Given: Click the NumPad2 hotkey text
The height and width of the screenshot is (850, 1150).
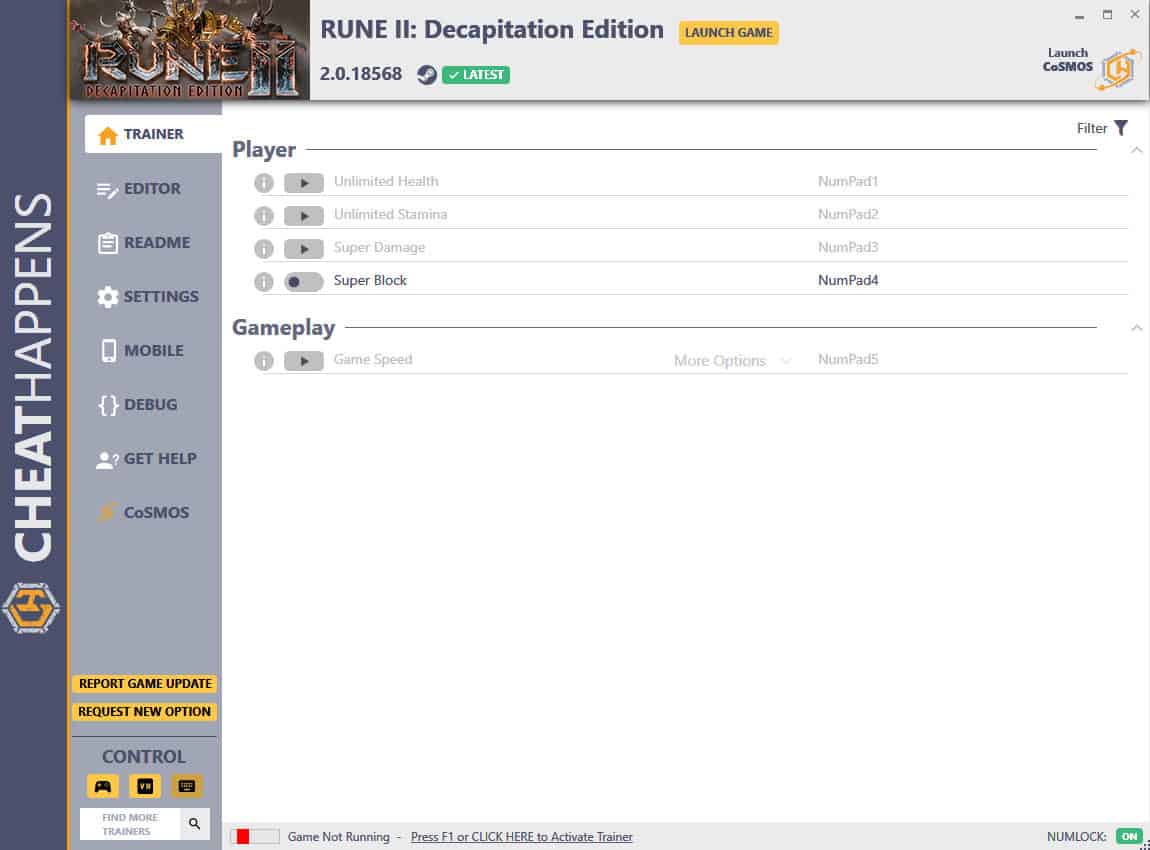Looking at the screenshot, I should point(848,214).
